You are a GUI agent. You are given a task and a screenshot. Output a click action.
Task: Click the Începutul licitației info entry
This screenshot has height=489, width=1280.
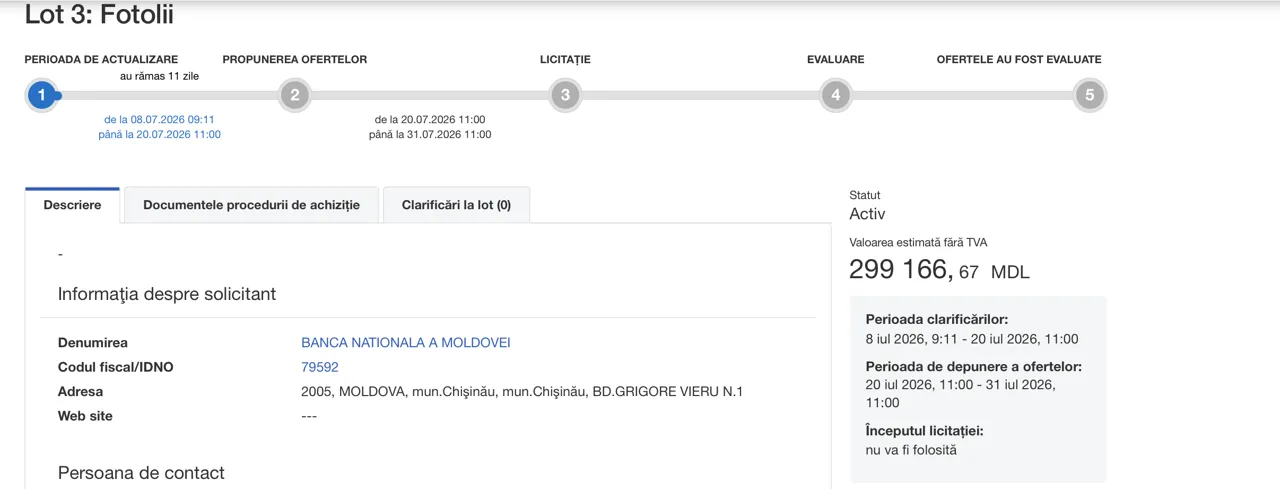click(925, 441)
